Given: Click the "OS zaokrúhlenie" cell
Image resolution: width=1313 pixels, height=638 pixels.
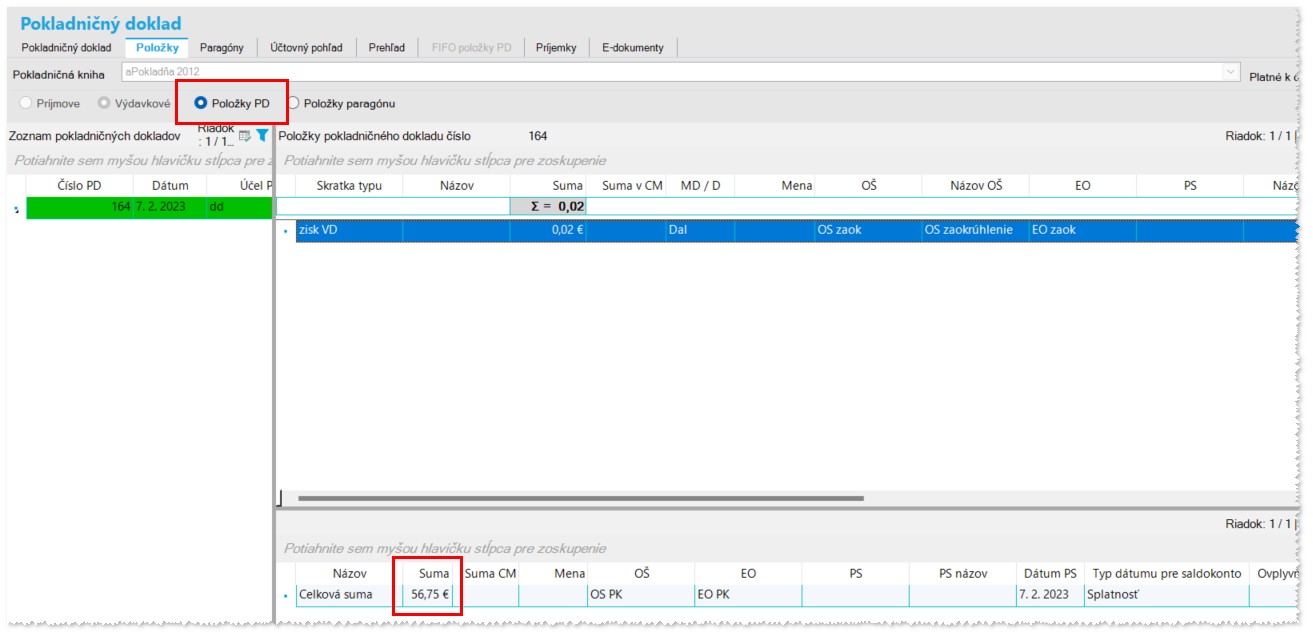Looking at the screenshot, I should pos(975,230).
